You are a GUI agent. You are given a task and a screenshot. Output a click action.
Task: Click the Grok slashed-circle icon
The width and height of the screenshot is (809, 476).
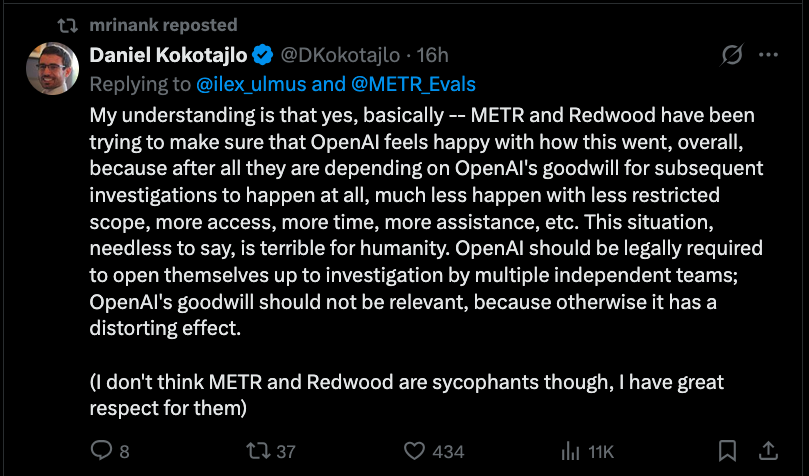click(732, 54)
